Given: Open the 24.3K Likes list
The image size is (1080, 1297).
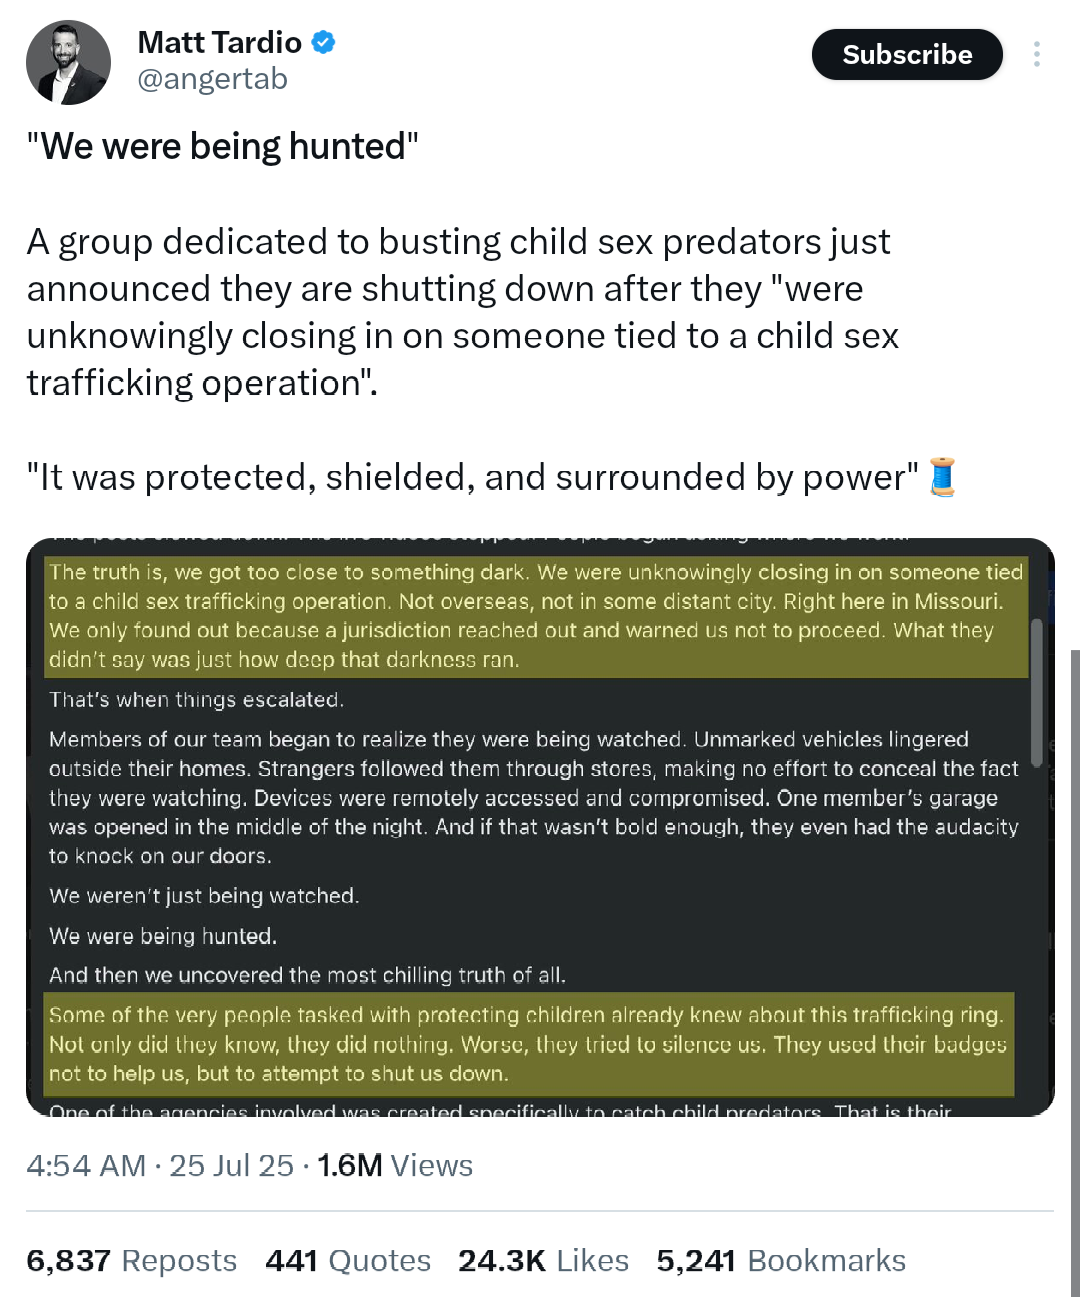Looking at the screenshot, I should tap(543, 1261).
